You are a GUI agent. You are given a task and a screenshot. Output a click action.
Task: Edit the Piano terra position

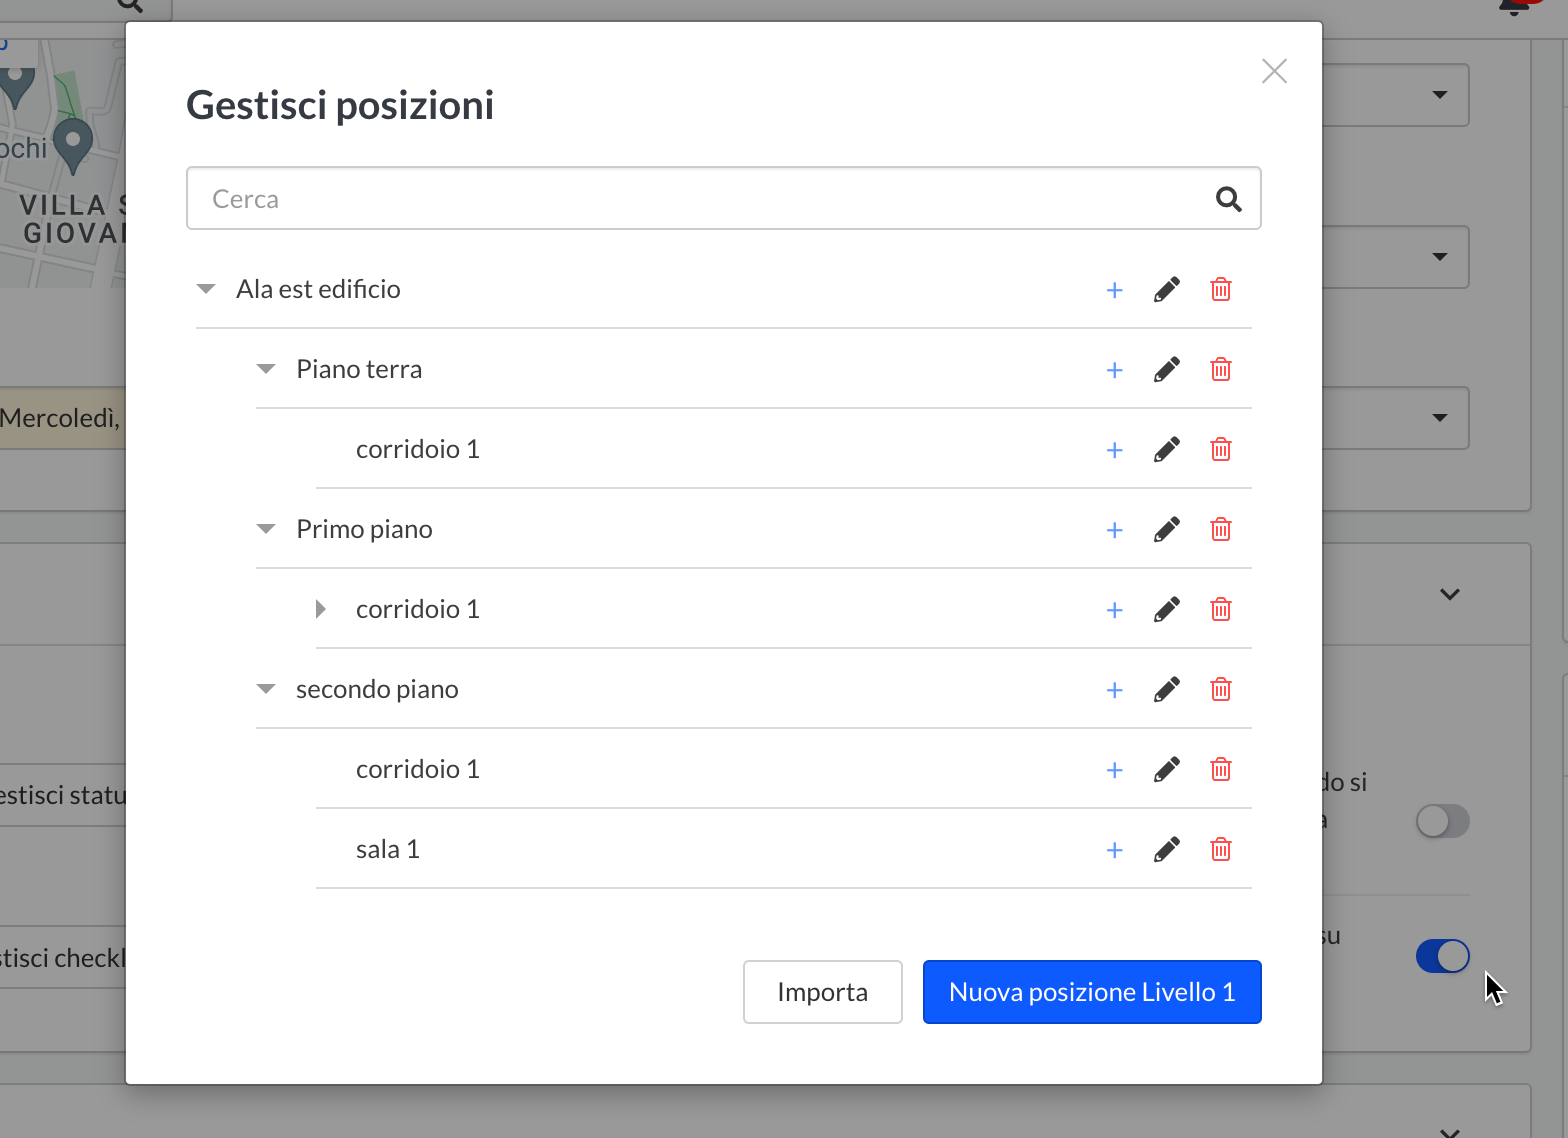pos(1166,370)
